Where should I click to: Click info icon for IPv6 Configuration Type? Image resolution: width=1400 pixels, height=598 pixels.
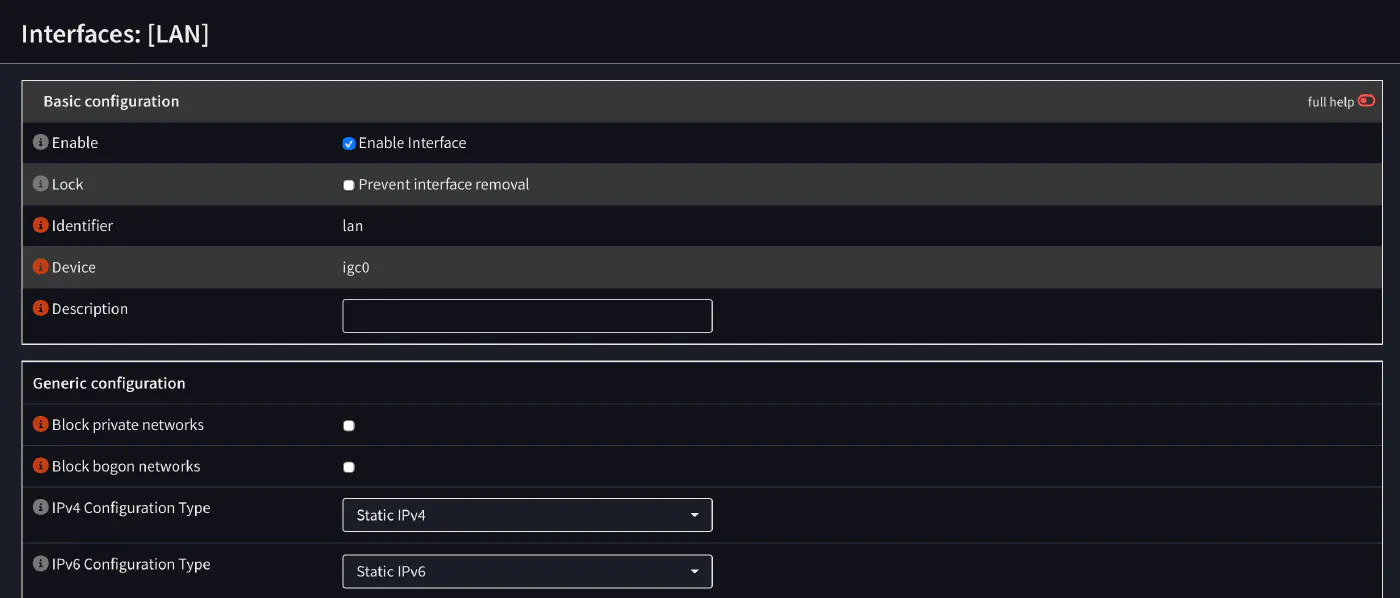tap(41, 564)
